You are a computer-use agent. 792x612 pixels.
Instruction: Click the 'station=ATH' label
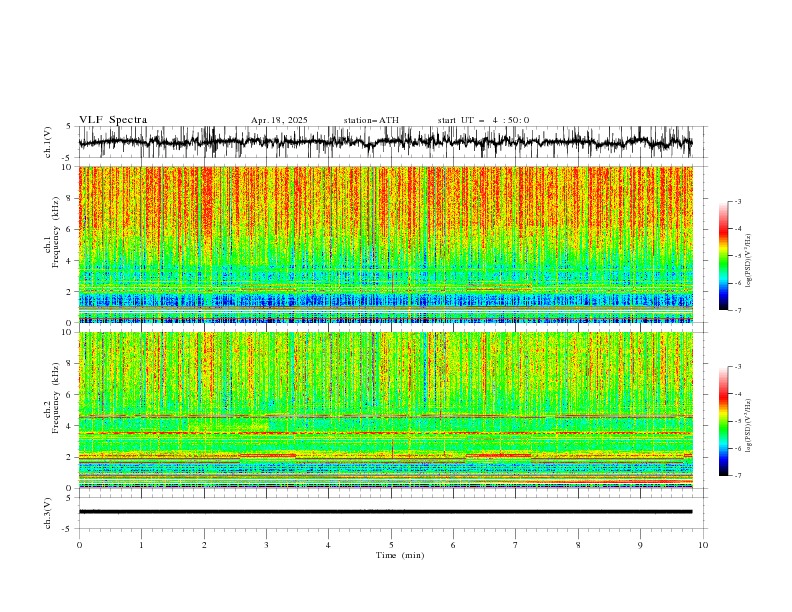[371, 120]
